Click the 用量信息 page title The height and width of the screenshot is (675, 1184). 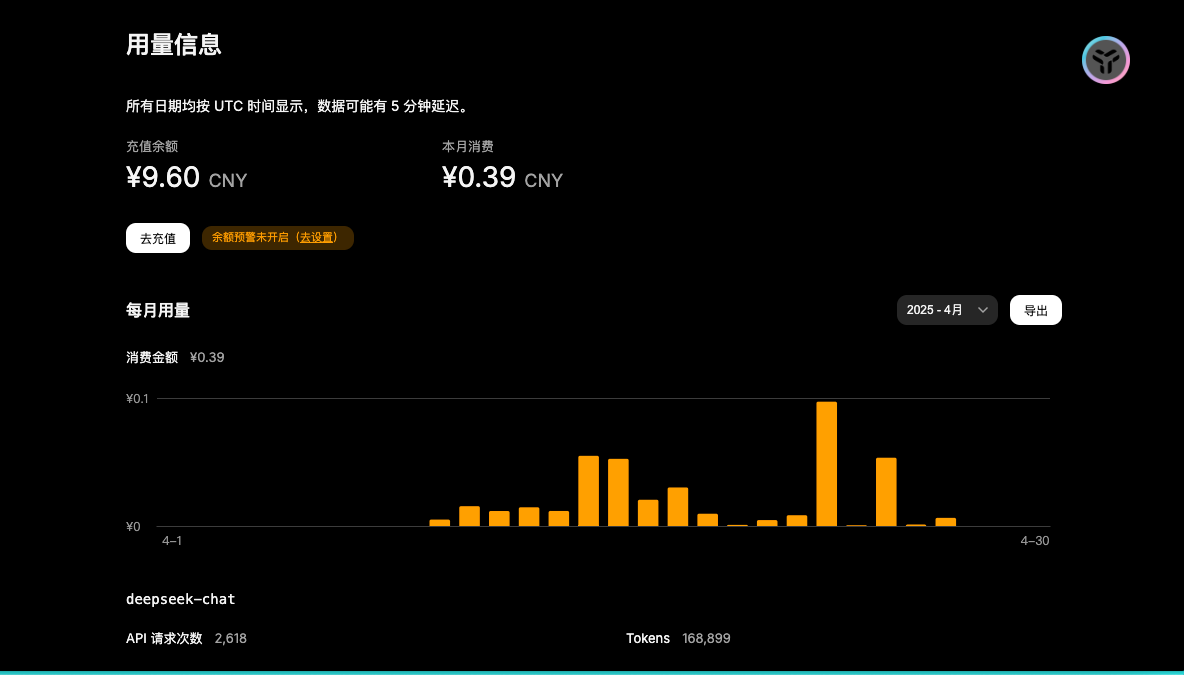click(174, 44)
